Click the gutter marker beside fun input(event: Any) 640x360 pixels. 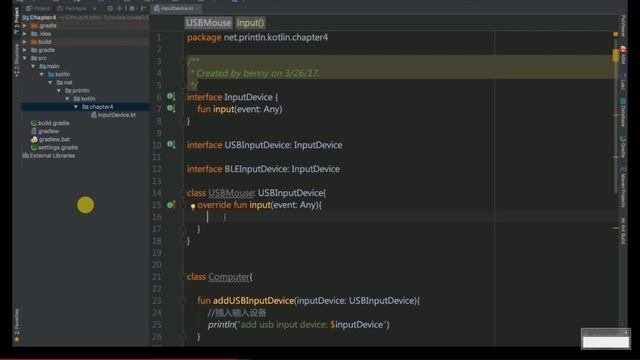tap(171, 108)
